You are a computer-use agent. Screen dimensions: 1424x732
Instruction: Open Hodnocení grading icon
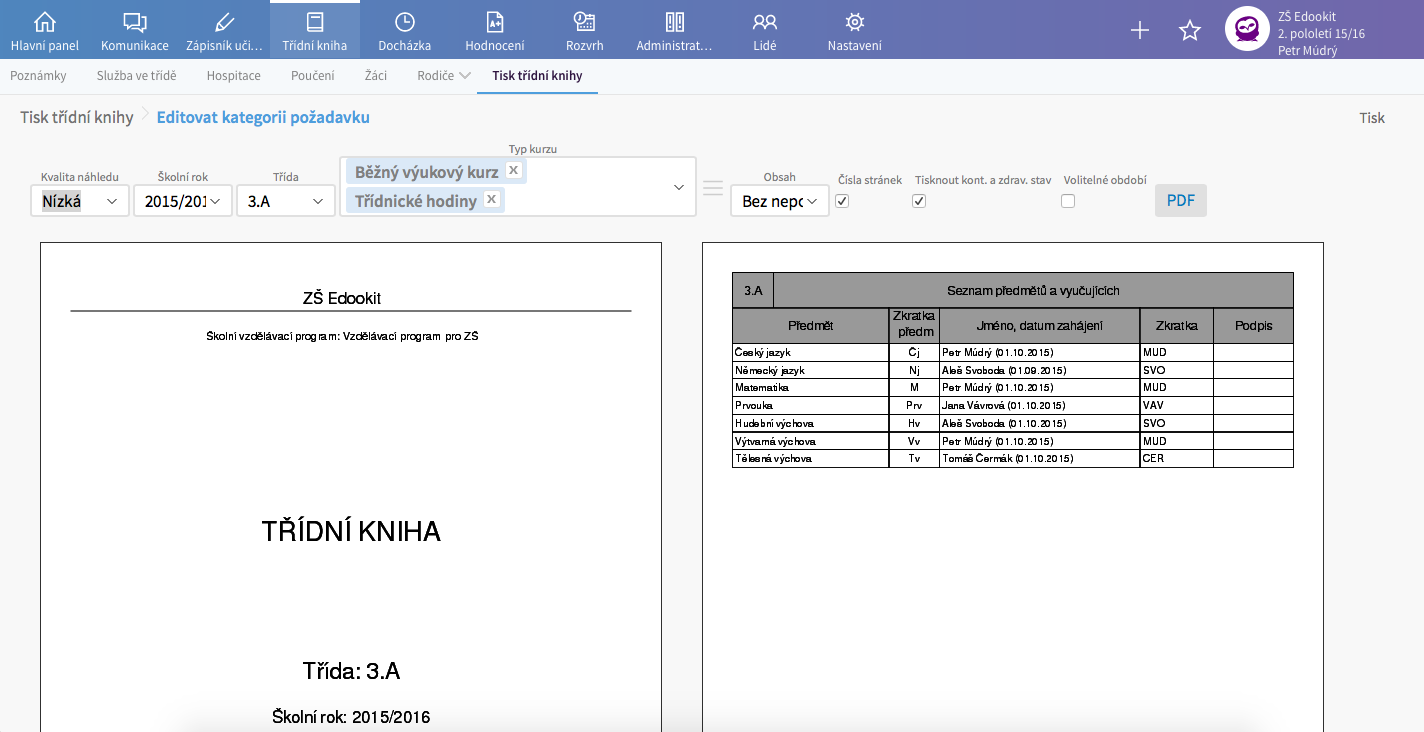pos(495,22)
